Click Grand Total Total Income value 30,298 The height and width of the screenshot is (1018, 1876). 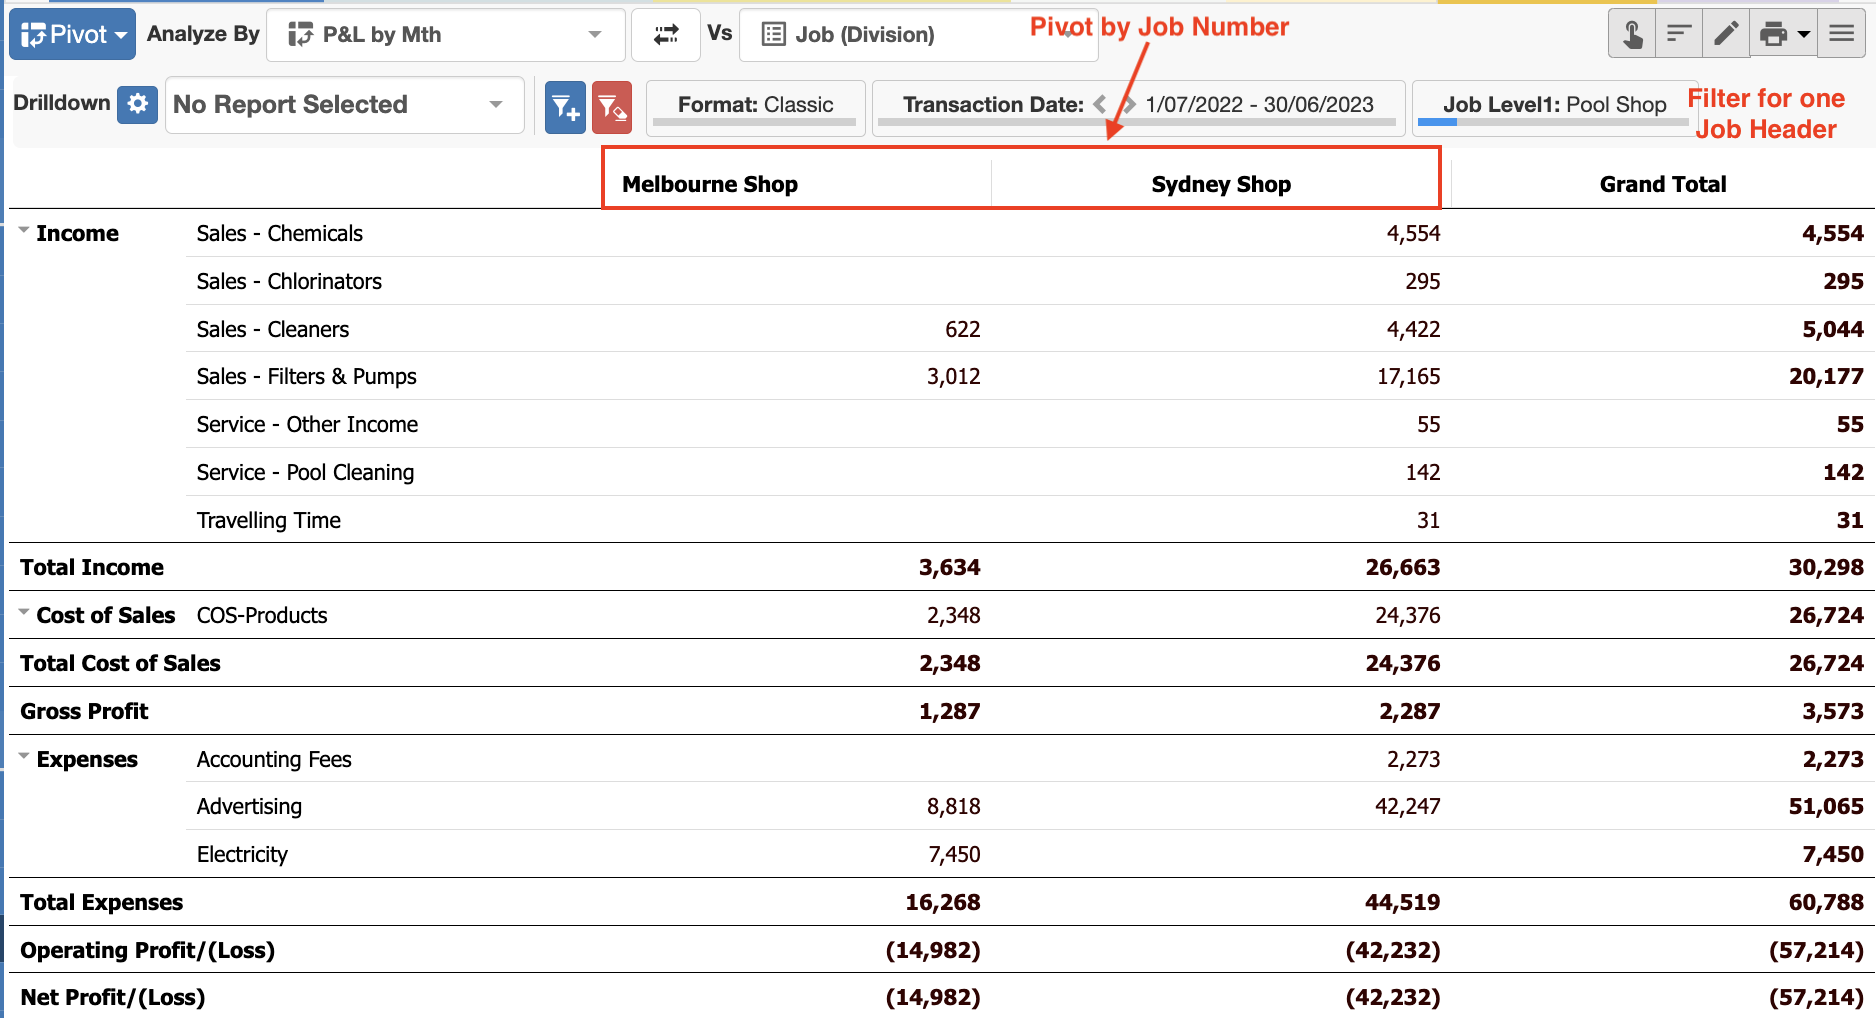click(1826, 567)
